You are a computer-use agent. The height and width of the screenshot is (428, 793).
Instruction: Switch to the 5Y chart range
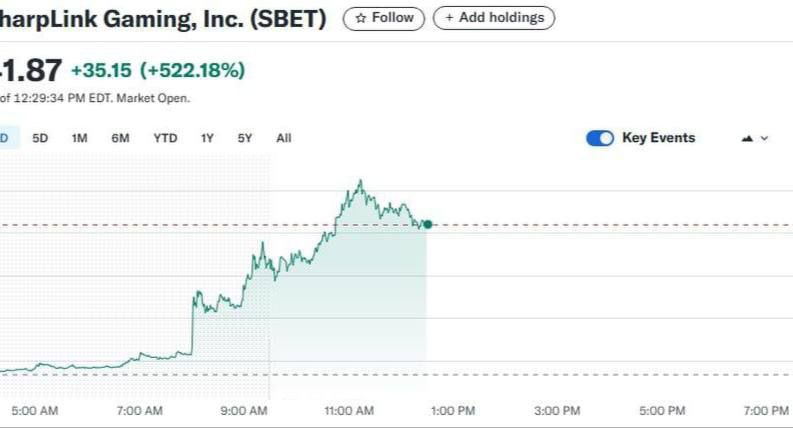point(245,138)
